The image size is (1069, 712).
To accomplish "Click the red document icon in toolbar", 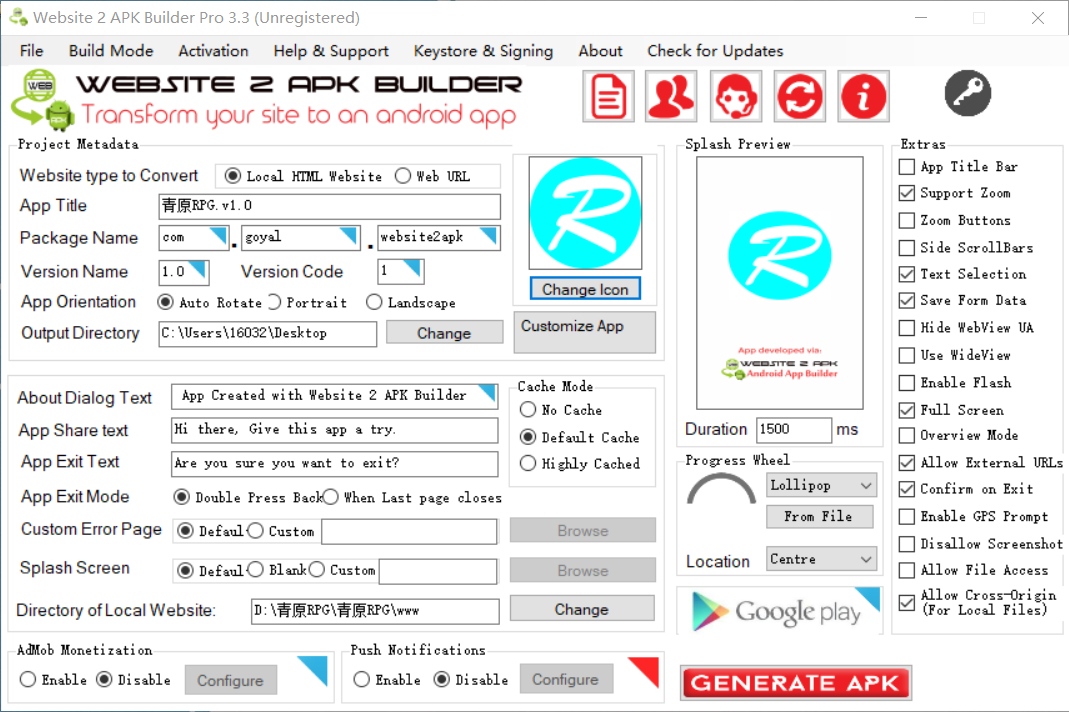I will coord(608,96).
